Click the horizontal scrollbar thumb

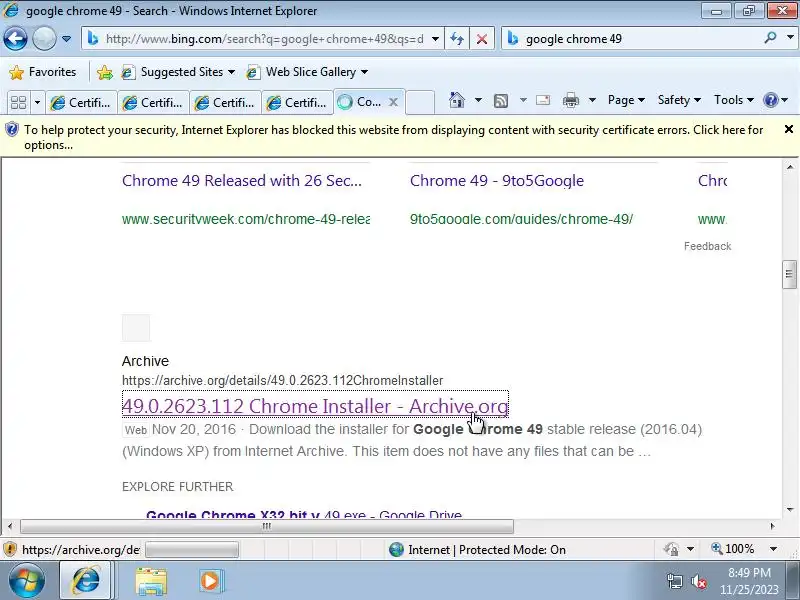click(267, 526)
